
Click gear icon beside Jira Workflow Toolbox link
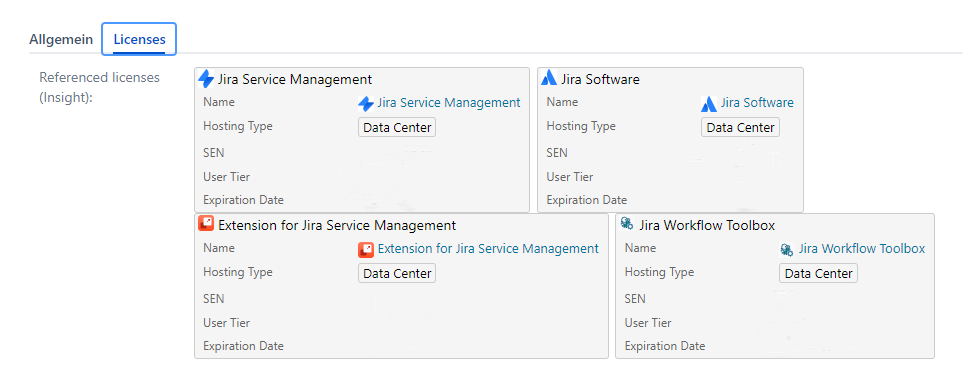click(x=787, y=250)
